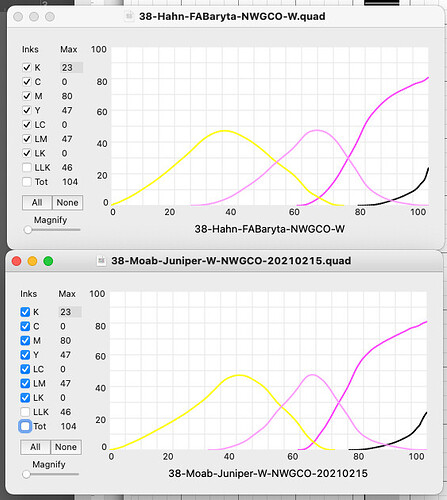
Task: Toggle Y ink checkbox in Moab-Juniper window
Action: click(25, 355)
